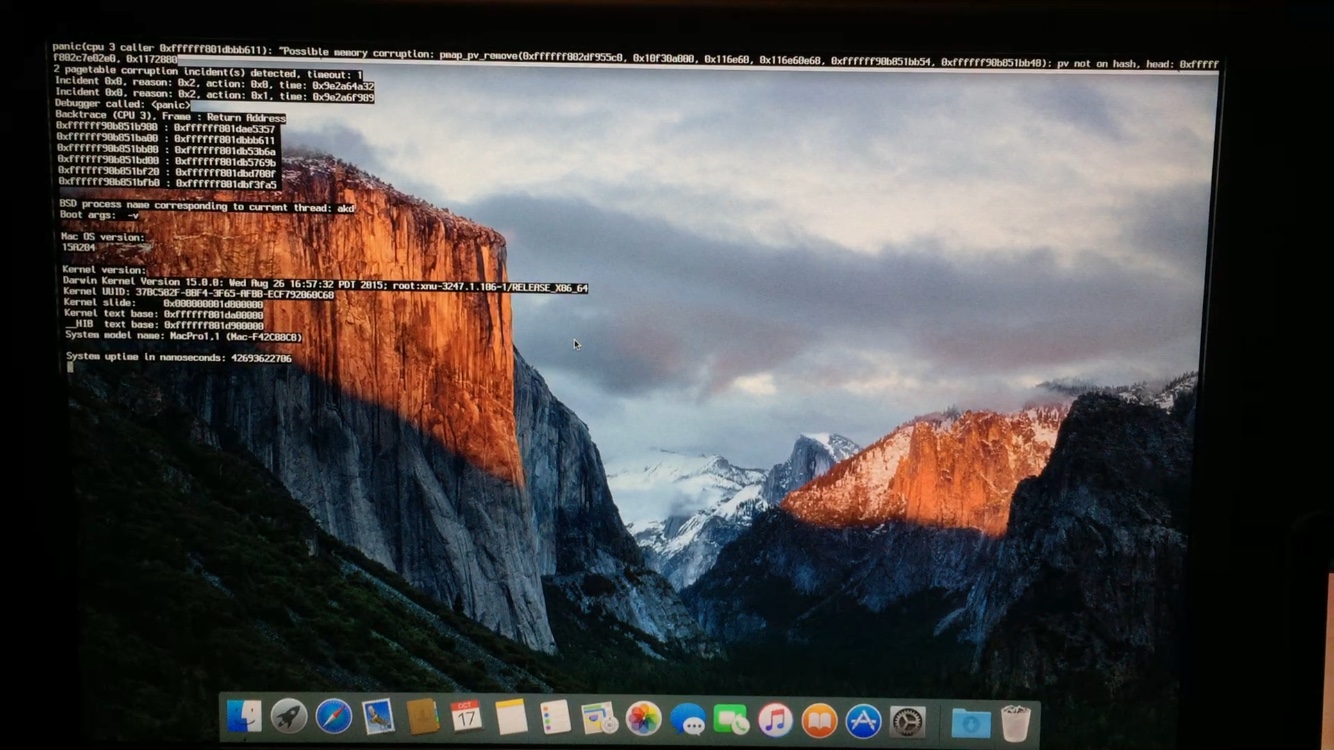Open Contacts address book in Dock
The width and height of the screenshot is (1334, 750).
pos(422,717)
